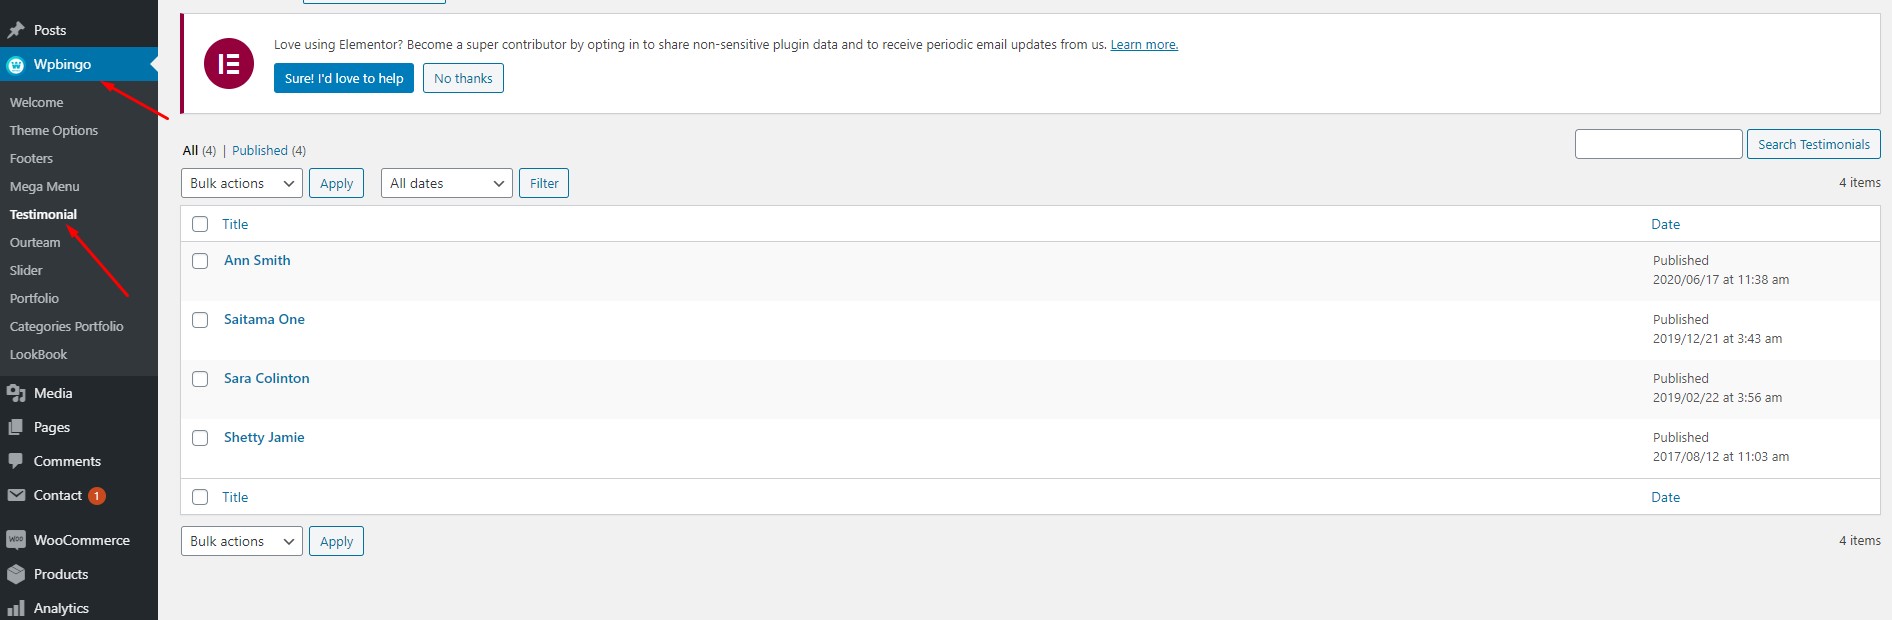Check the Ann Smith row checkbox
Image resolution: width=1892 pixels, height=620 pixels.
point(200,261)
